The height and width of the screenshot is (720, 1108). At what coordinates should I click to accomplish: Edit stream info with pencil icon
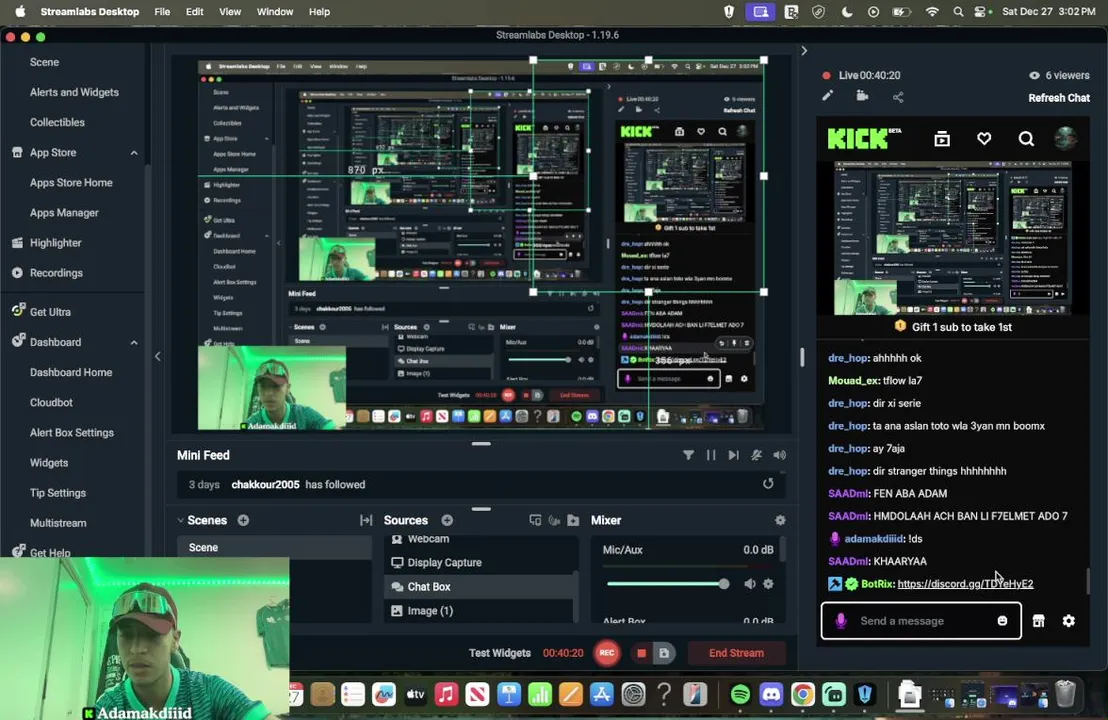pyautogui.click(x=827, y=96)
